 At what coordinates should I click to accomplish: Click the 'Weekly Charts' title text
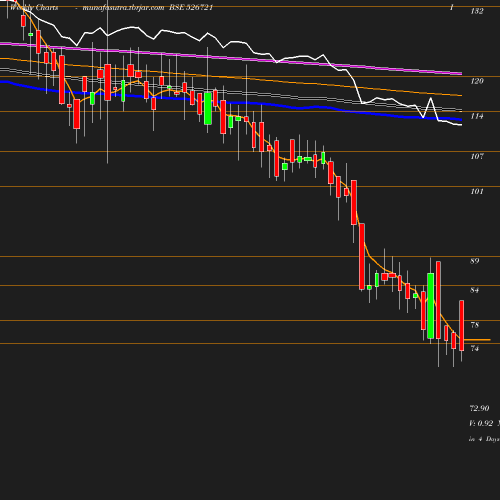pos(34,7)
